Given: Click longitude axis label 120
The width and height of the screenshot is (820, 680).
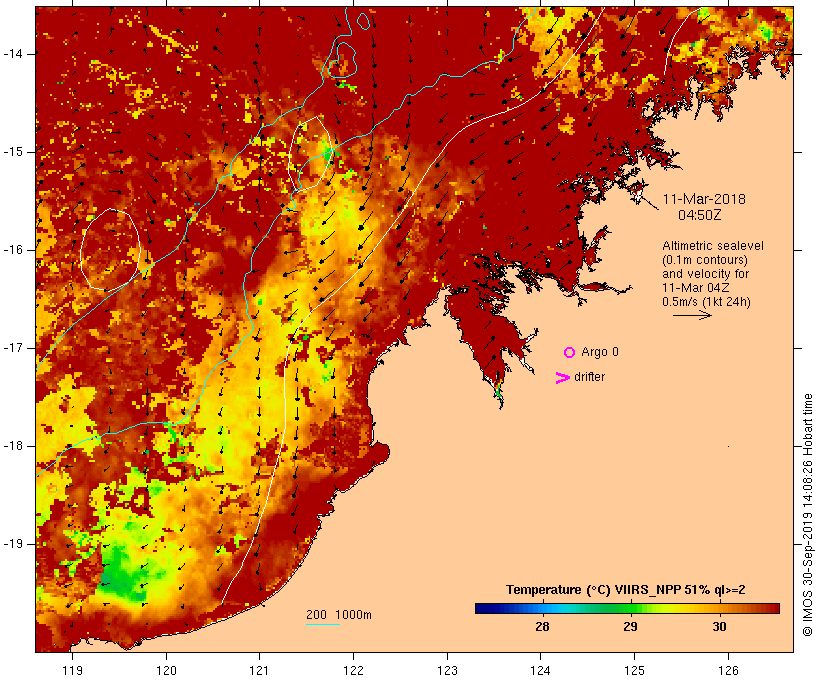Looking at the screenshot, I should click(x=166, y=670).
